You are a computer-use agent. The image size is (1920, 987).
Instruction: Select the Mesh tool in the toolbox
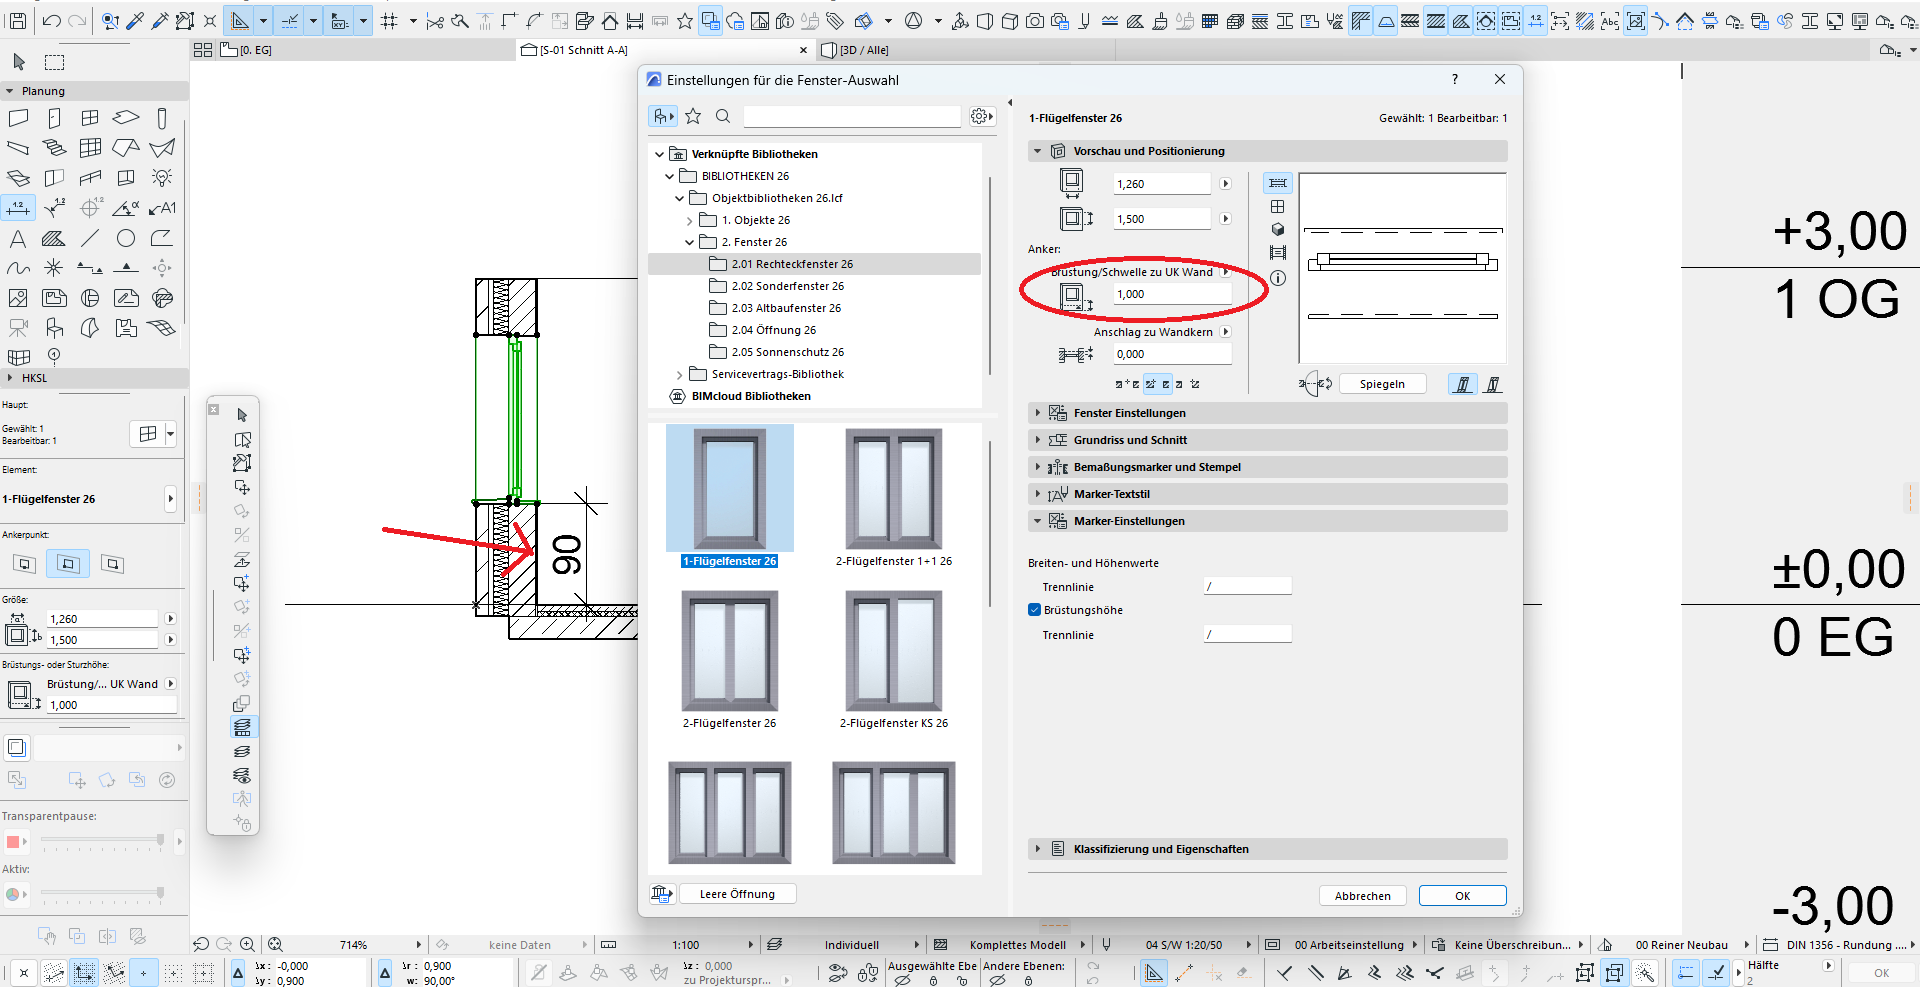pos(162,328)
